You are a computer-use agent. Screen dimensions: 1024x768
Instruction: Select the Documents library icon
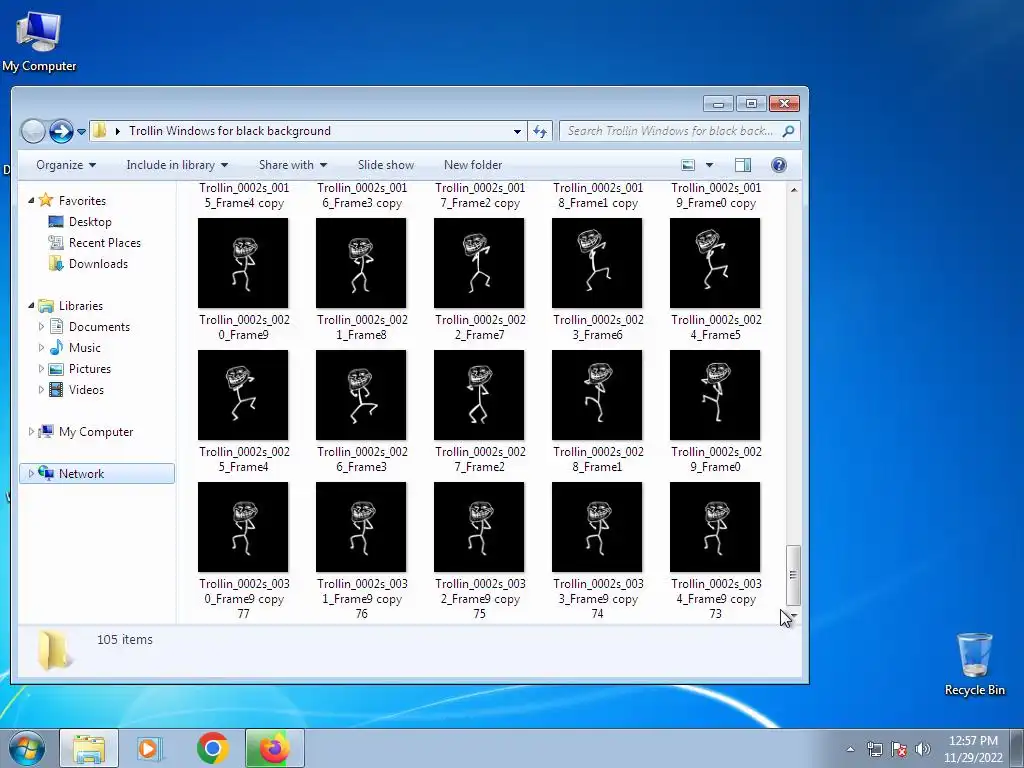[x=56, y=327]
